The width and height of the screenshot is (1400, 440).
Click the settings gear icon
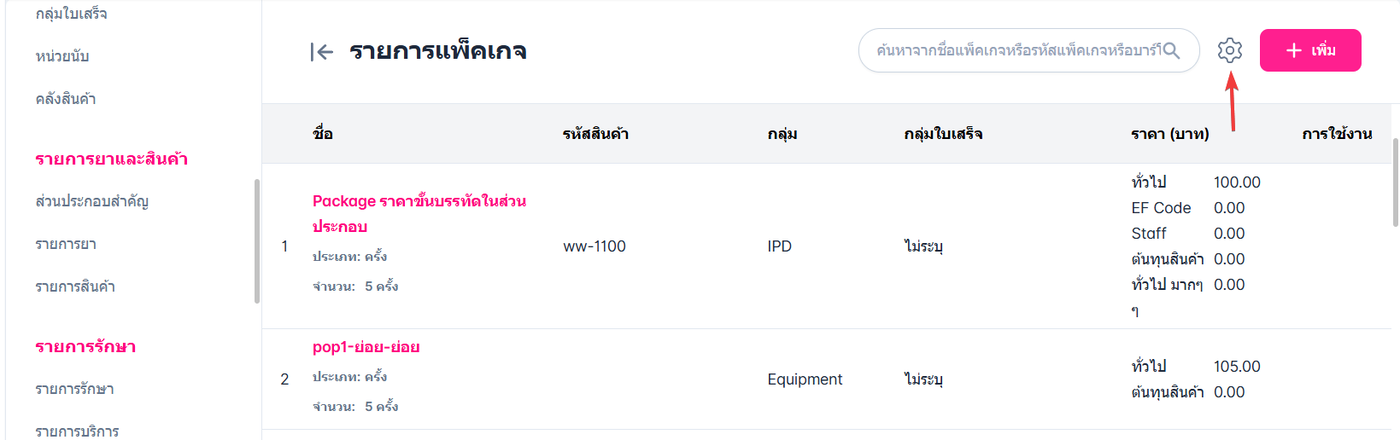1230,50
